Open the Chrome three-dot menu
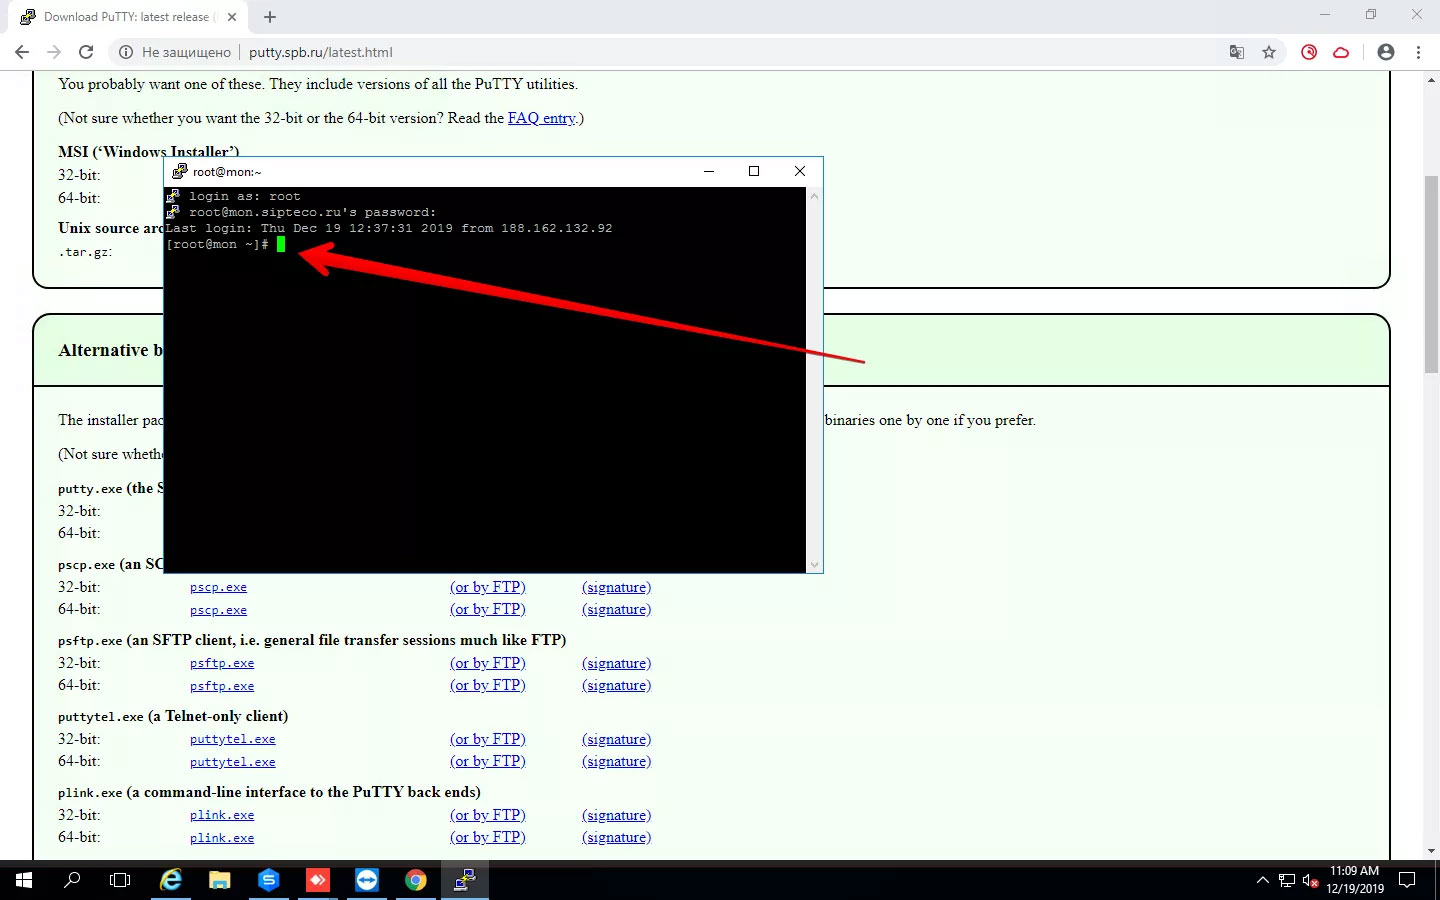This screenshot has width=1440, height=900. click(1418, 52)
